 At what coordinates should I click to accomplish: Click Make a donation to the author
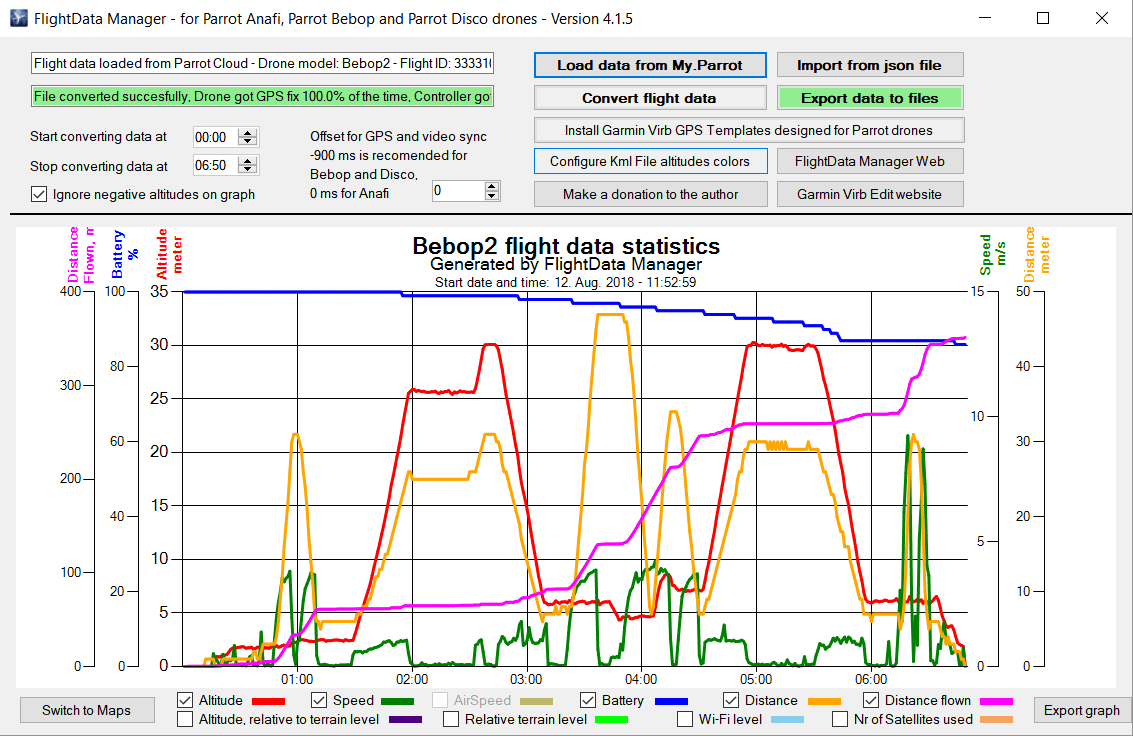pyautogui.click(x=650, y=194)
